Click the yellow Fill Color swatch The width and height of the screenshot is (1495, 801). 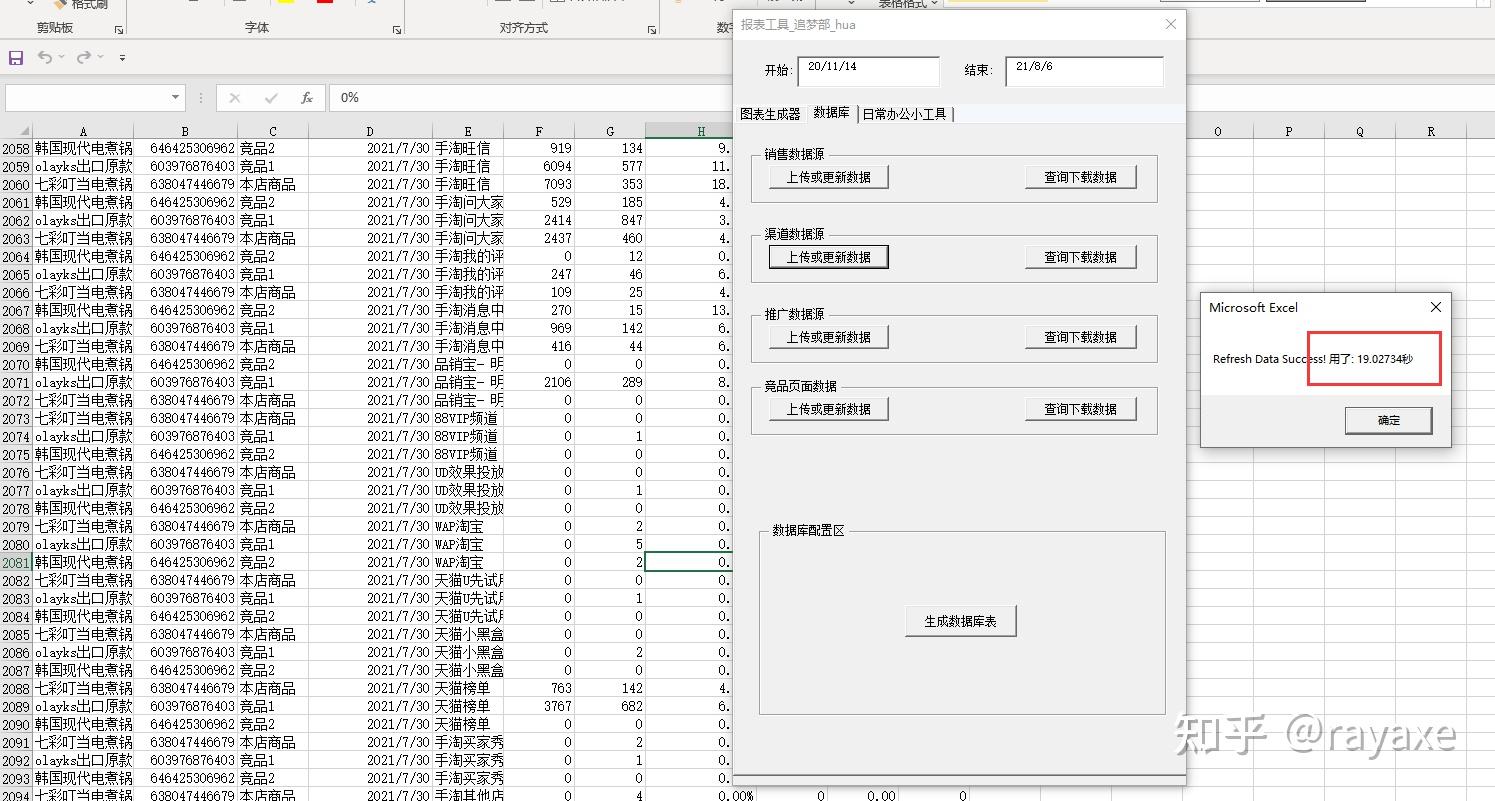(x=287, y=5)
